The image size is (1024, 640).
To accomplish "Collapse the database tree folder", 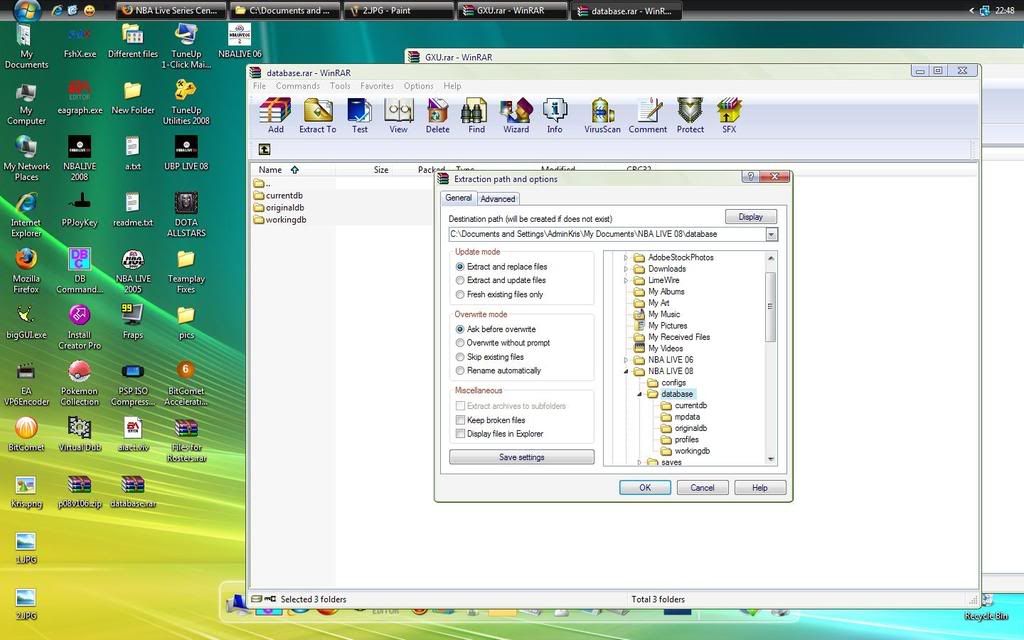I will [x=639, y=394].
